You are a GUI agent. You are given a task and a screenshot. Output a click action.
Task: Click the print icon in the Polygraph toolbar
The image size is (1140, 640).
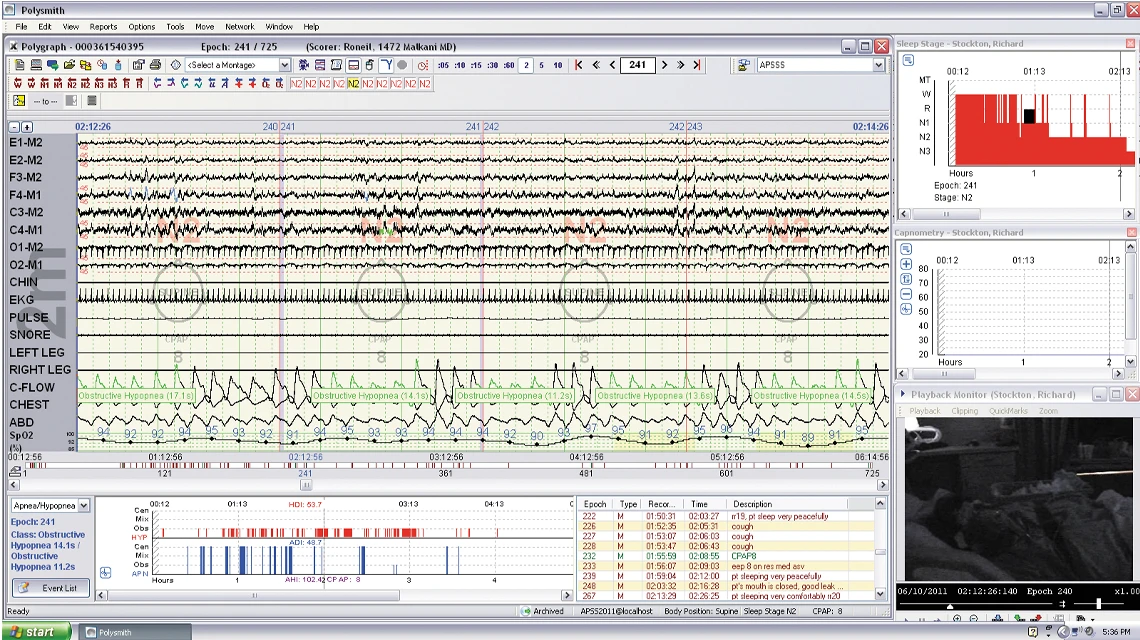click(x=154, y=65)
